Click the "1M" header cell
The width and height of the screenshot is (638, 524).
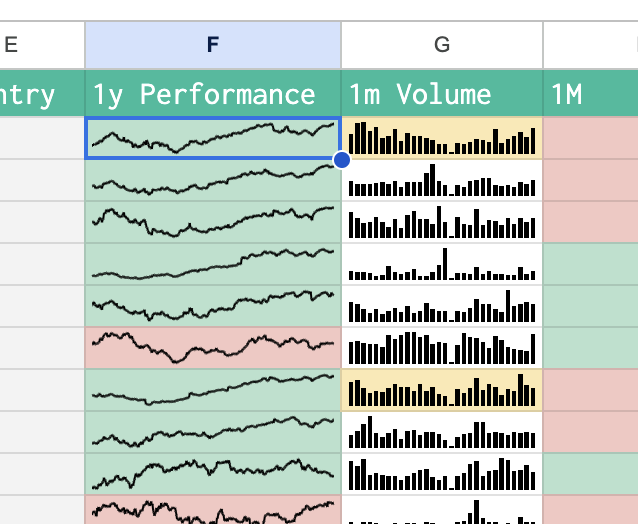[590, 94]
